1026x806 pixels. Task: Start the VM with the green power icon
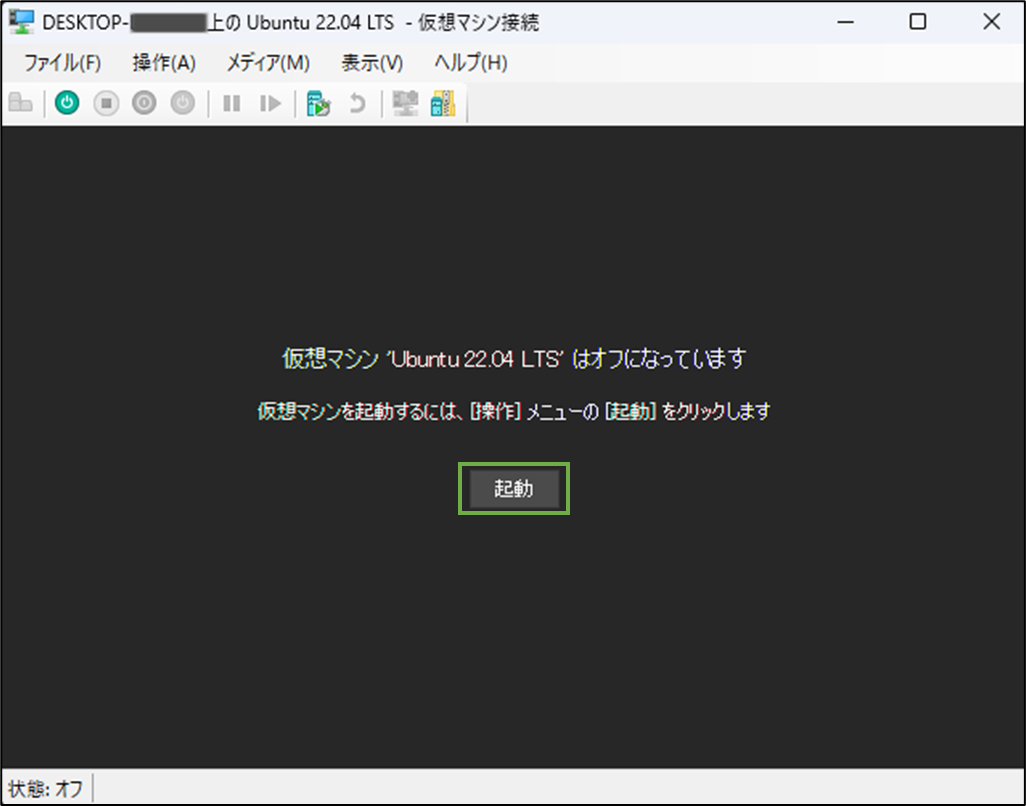(66, 103)
